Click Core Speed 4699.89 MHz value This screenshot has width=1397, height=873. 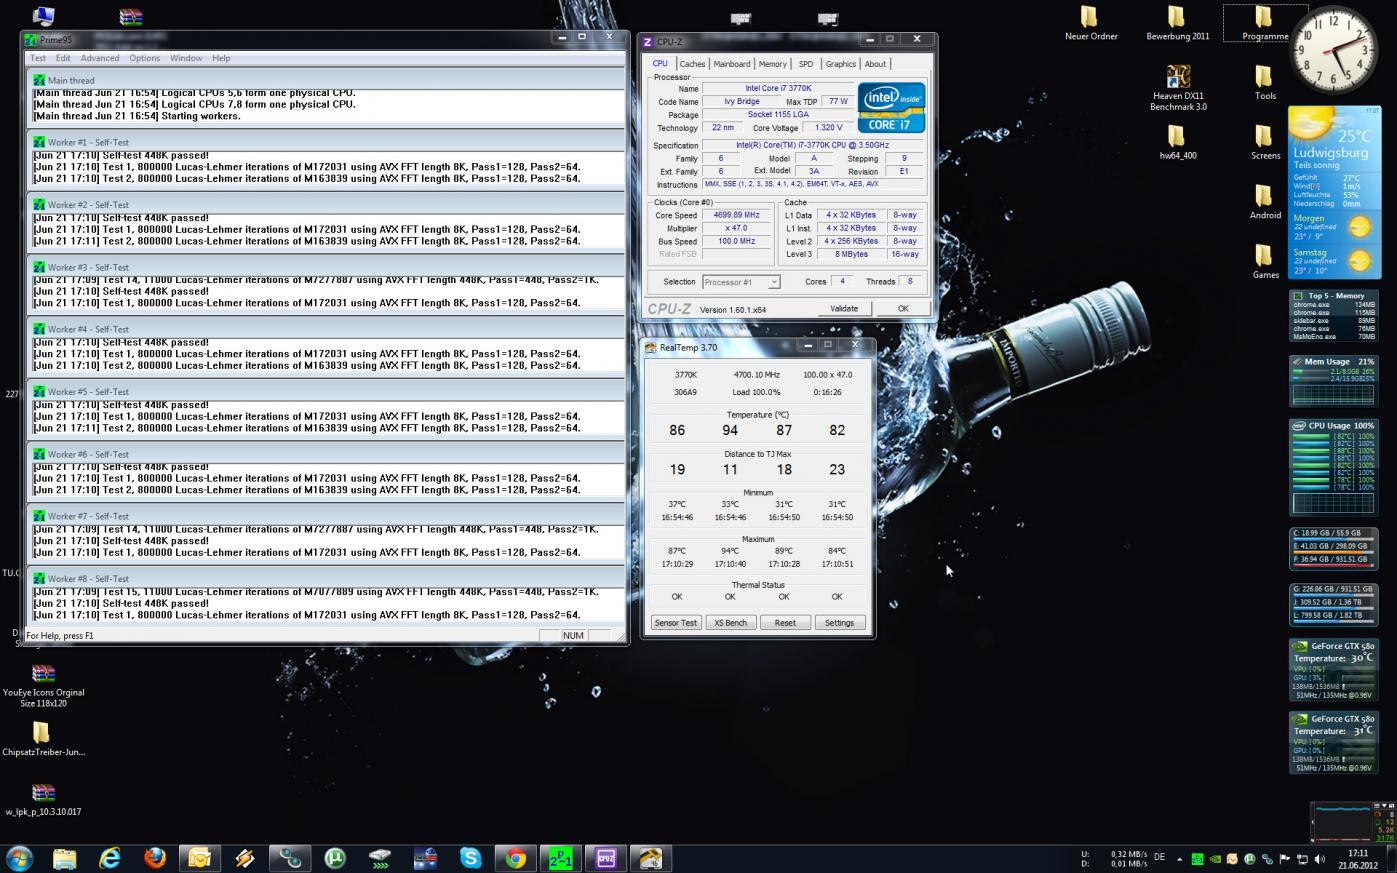coord(736,215)
